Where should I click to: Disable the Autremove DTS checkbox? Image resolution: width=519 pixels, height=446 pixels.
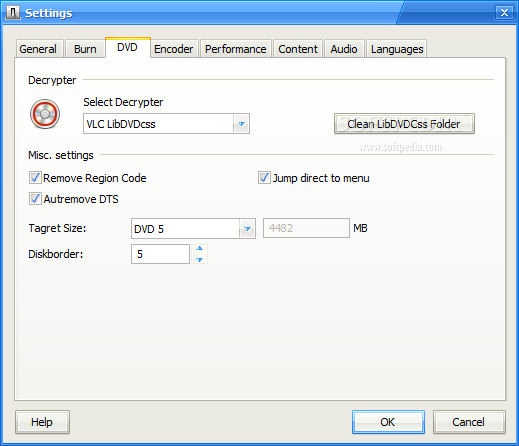pyautogui.click(x=35, y=199)
